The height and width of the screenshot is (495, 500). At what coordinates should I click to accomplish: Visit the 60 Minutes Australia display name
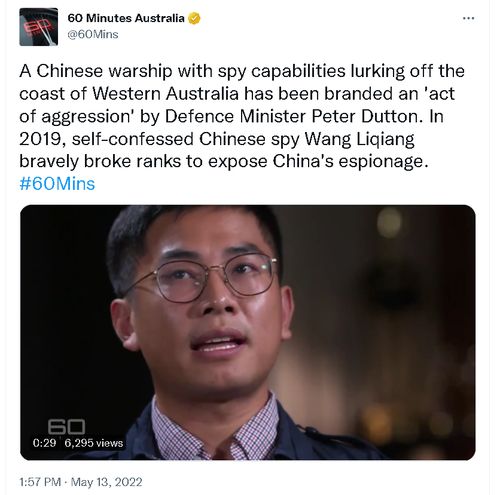[x=126, y=18]
